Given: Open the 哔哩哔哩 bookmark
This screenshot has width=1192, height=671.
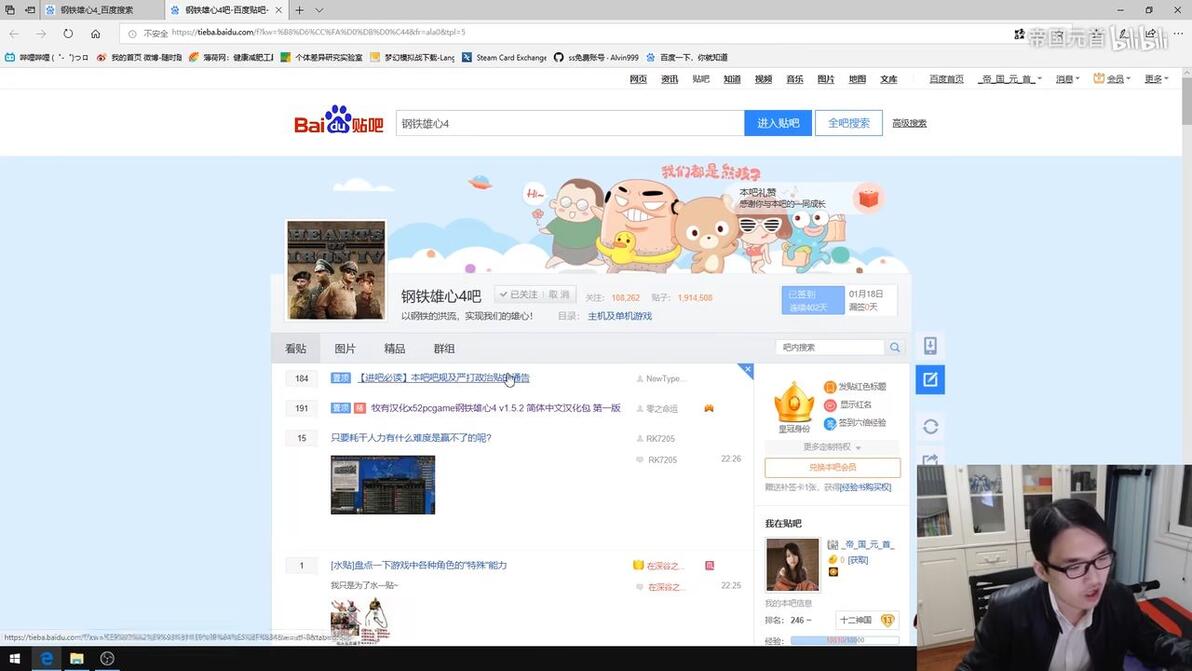Looking at the screenshot, I should [x=46, y=57].
